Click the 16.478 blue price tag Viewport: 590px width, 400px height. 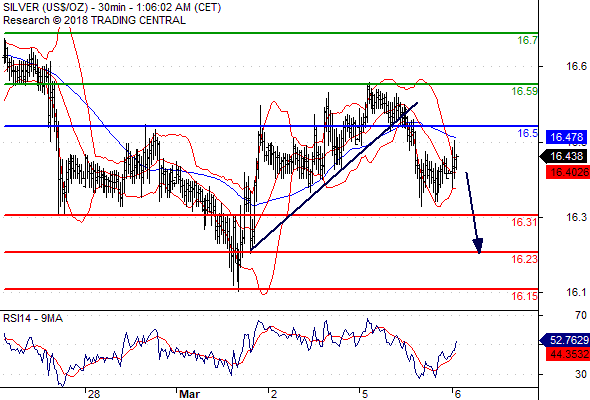566,137
